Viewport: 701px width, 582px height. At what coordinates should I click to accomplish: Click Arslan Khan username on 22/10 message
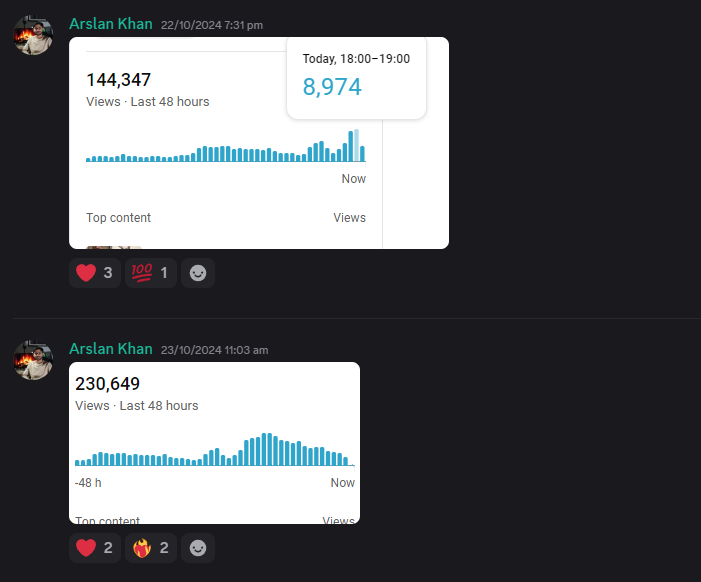[111, 24]
